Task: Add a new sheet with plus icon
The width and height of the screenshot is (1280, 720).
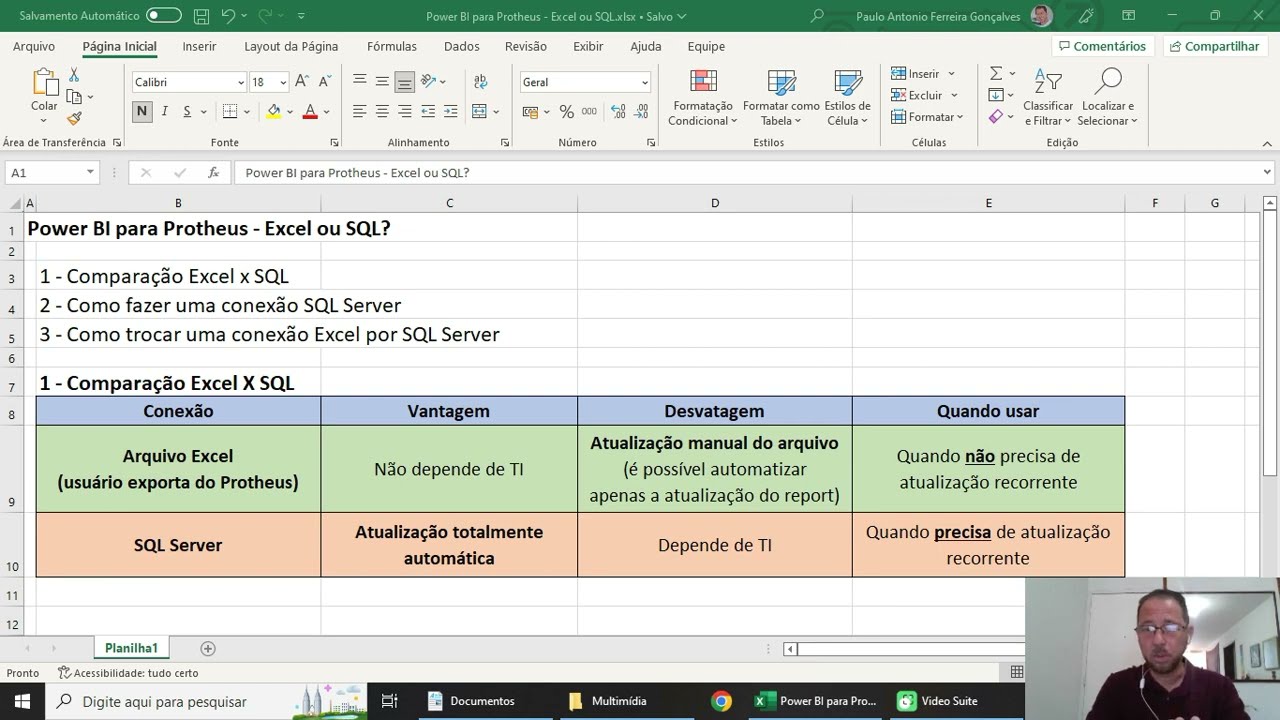Action: point(208,648)
